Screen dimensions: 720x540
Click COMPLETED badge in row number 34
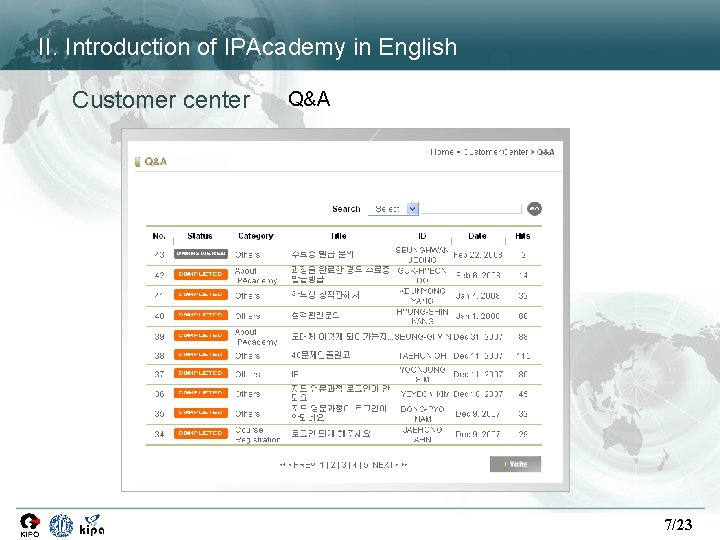click(x=201, y=433)
